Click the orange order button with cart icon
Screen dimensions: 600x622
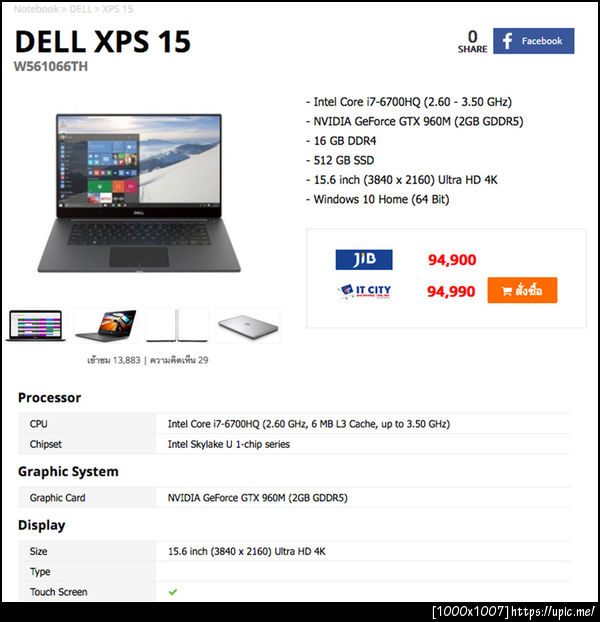522,290
